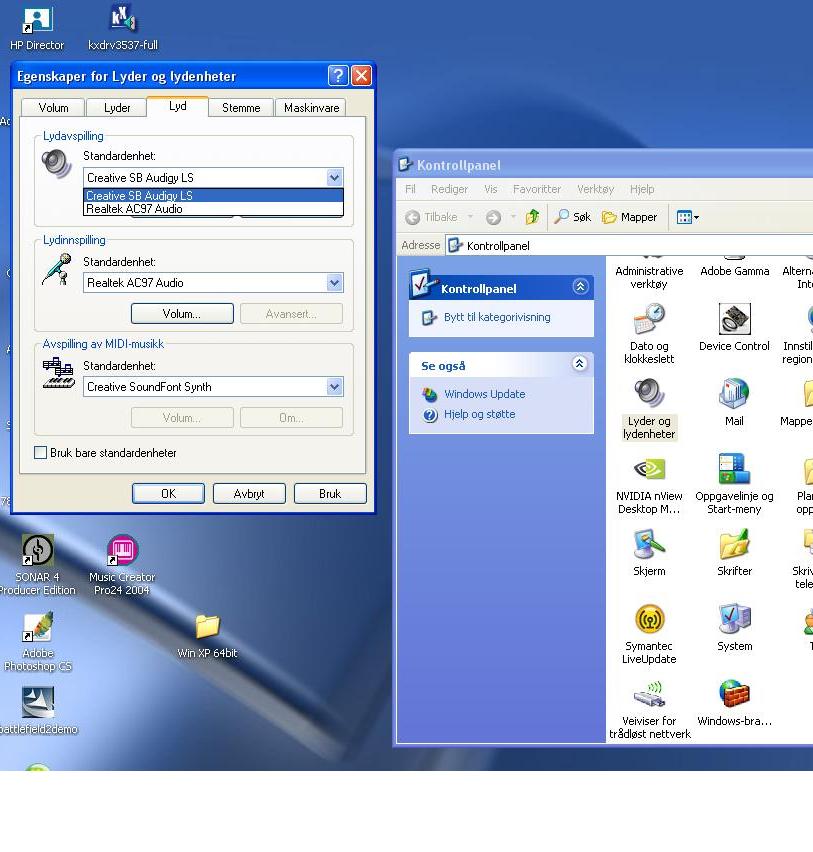Open the Windows Update link
The image size is (813, 852).
point(484,394)
